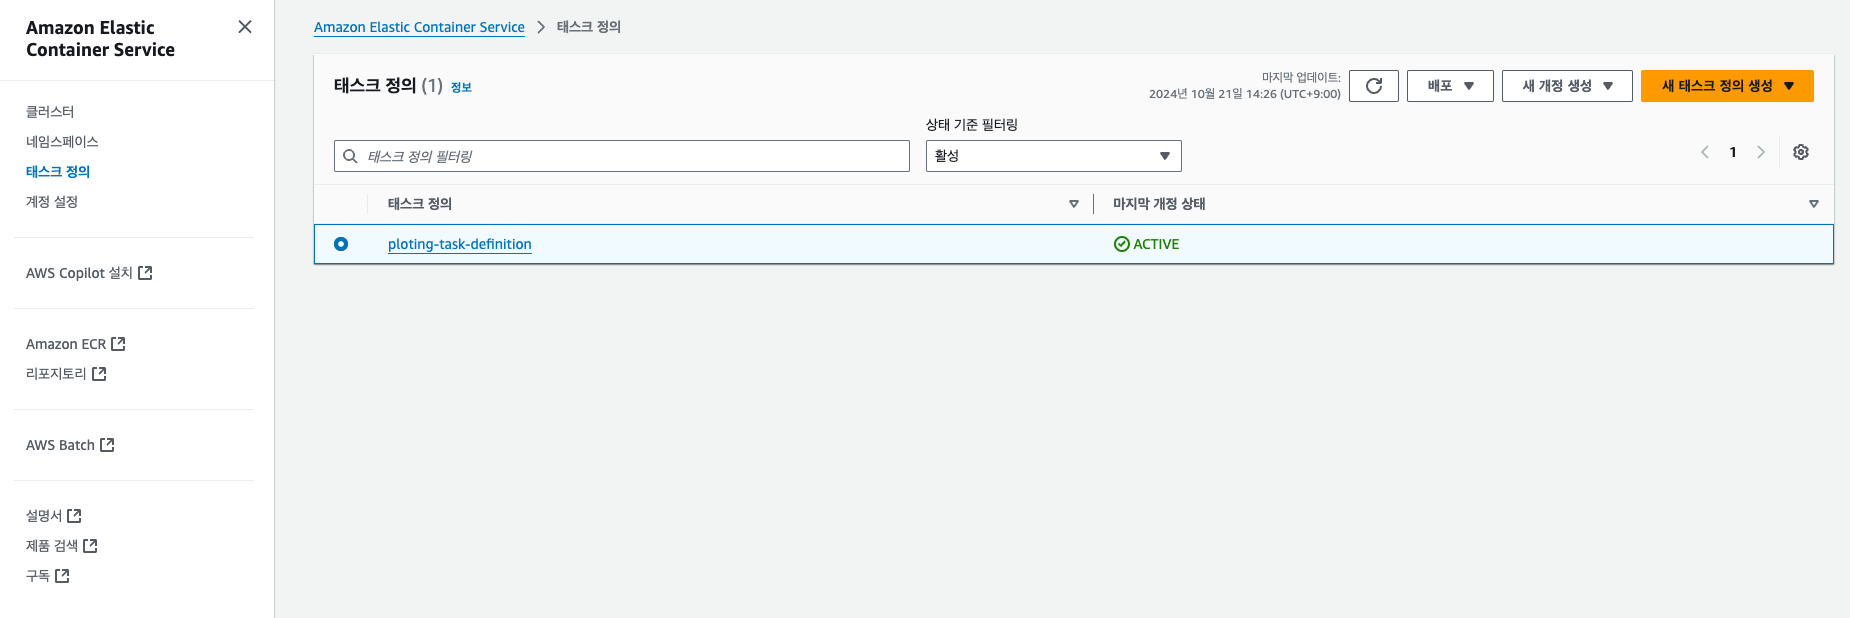Select 태스크 정의 in sidebar

58,172
